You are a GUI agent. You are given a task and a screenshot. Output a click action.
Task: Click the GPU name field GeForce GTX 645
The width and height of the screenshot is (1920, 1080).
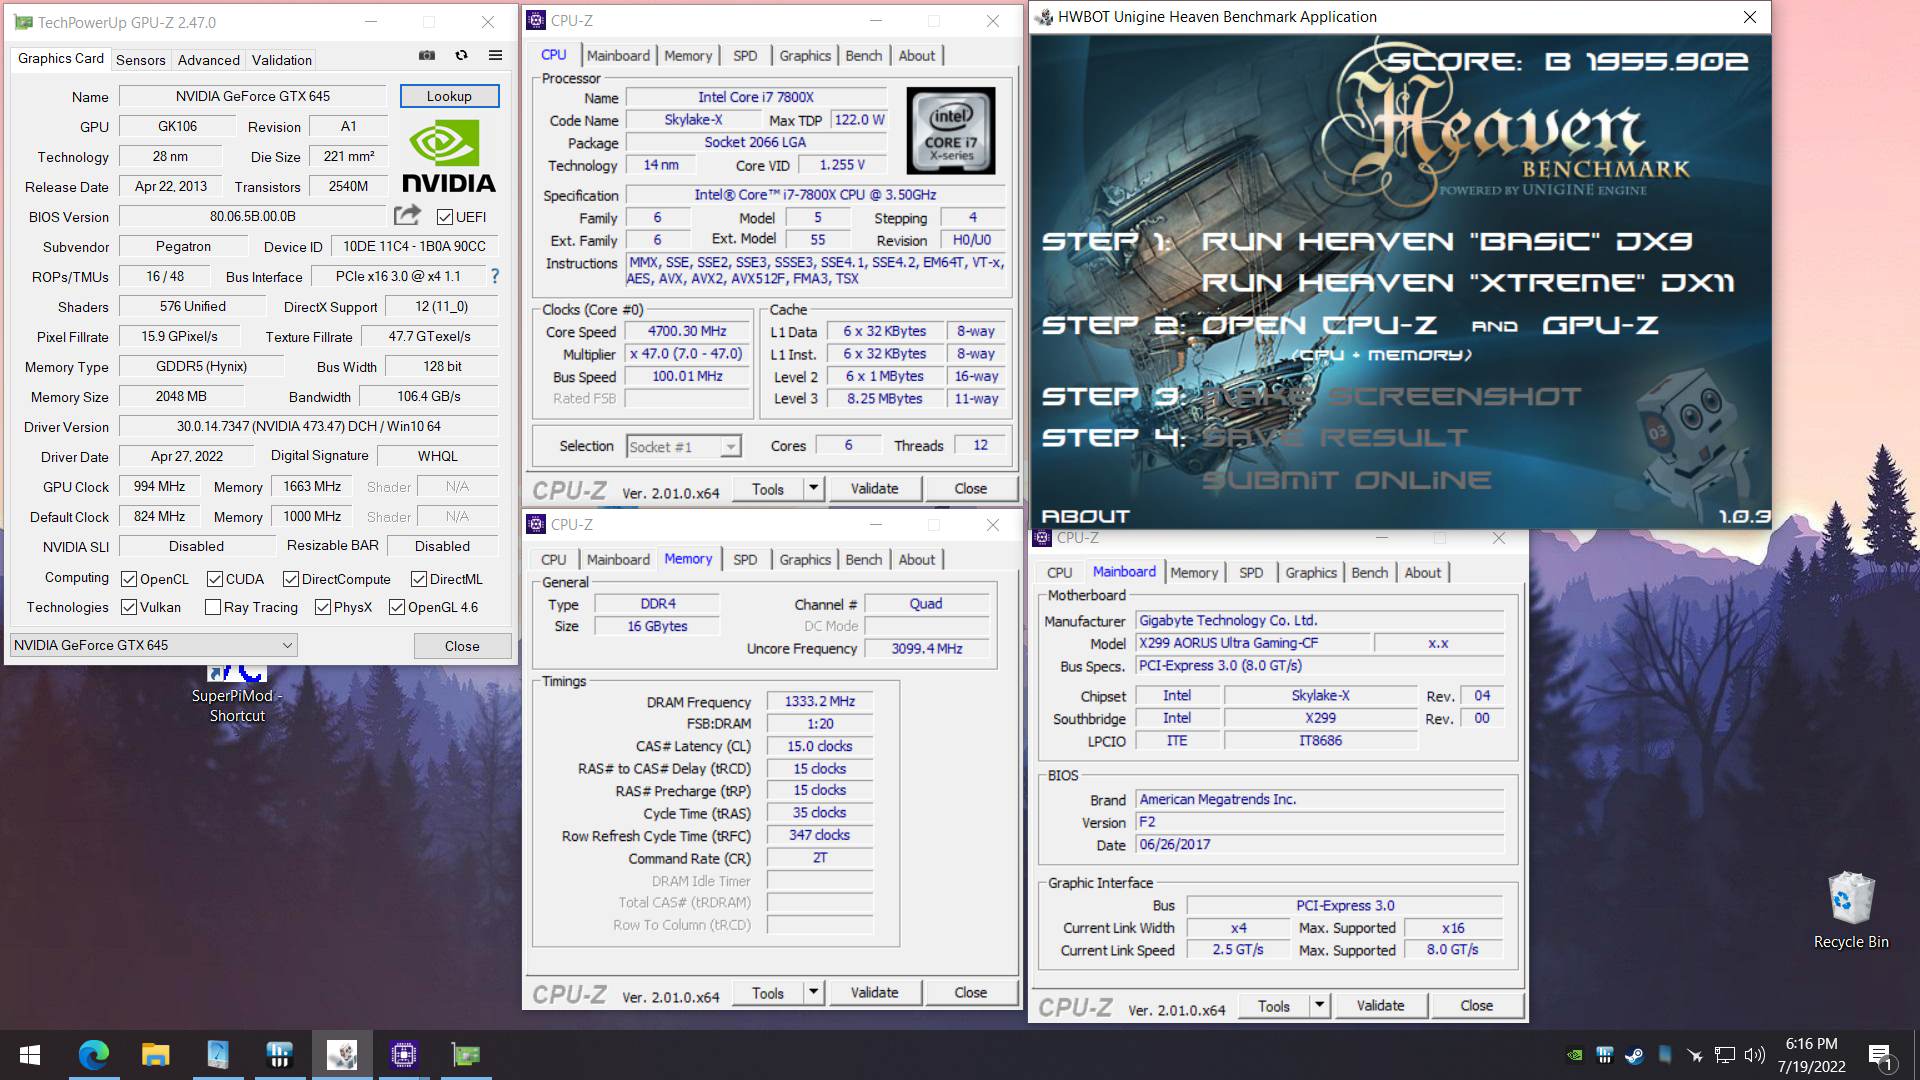tap(253, 96)
